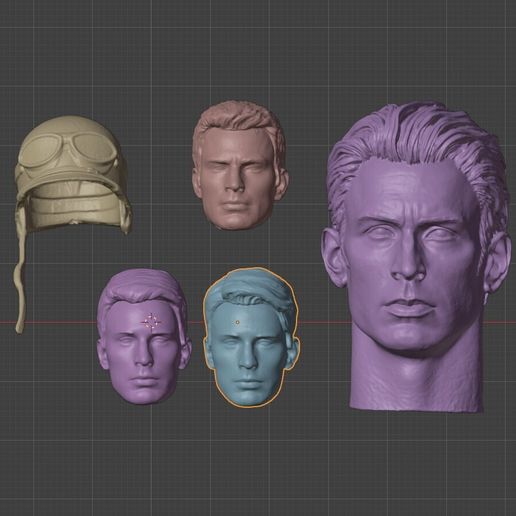Select the large purple head bust
This screenshot has width=516, height=516.
tap(417, 257)
